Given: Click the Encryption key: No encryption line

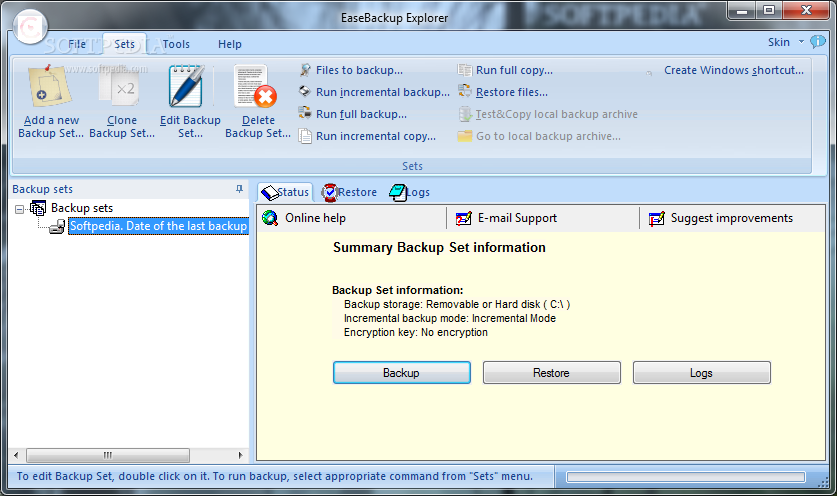Looking at the screenshot, I should [416, 332].
